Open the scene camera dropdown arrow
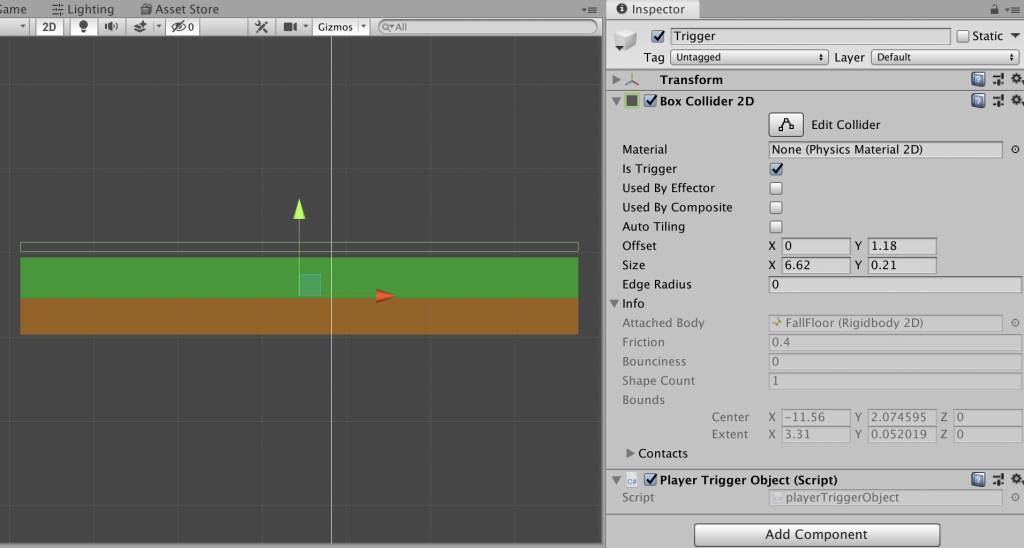This screenshot has width=1024, height=548. tap(306, 27)
